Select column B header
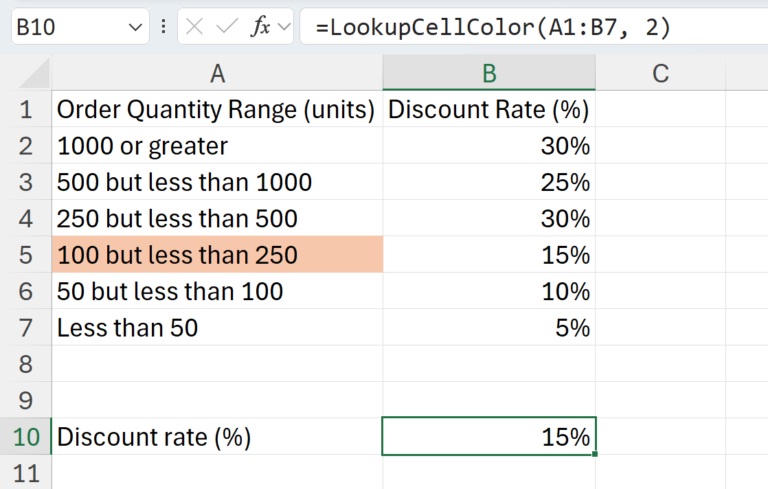The height and width of the screenshot is (489, 768). (x=489, y=73)
